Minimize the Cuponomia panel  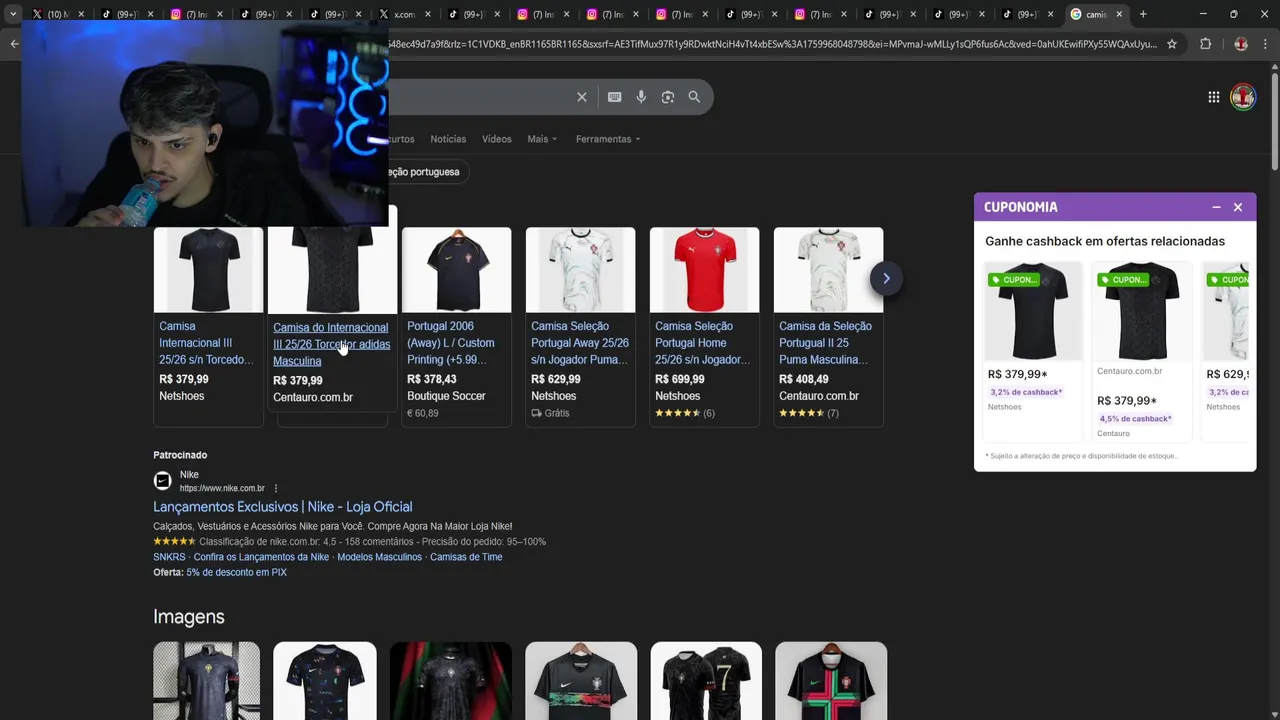1216,207
